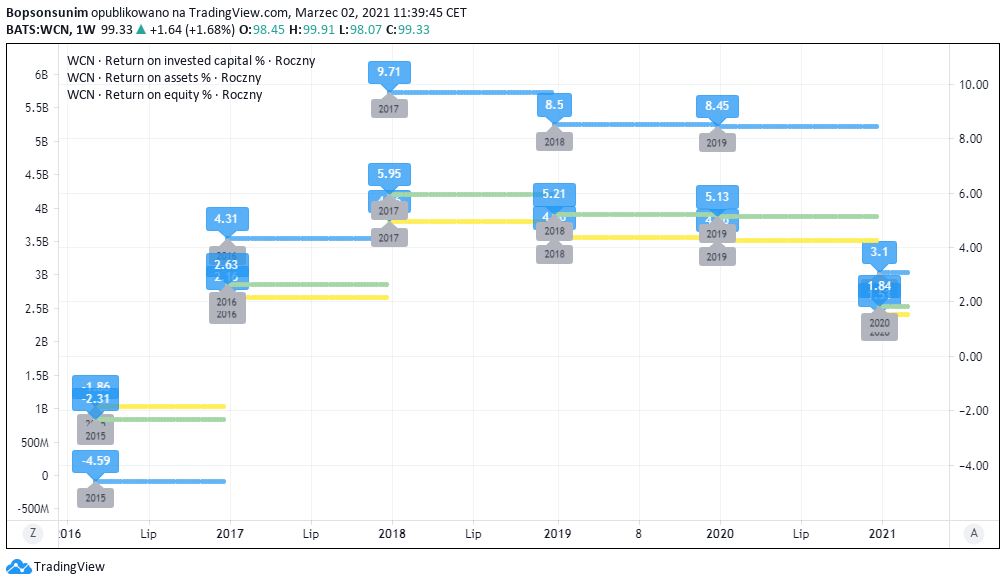1006x585 pixels.
Task: Open the TradingView.com link in the header
Action: click(239, 13)
